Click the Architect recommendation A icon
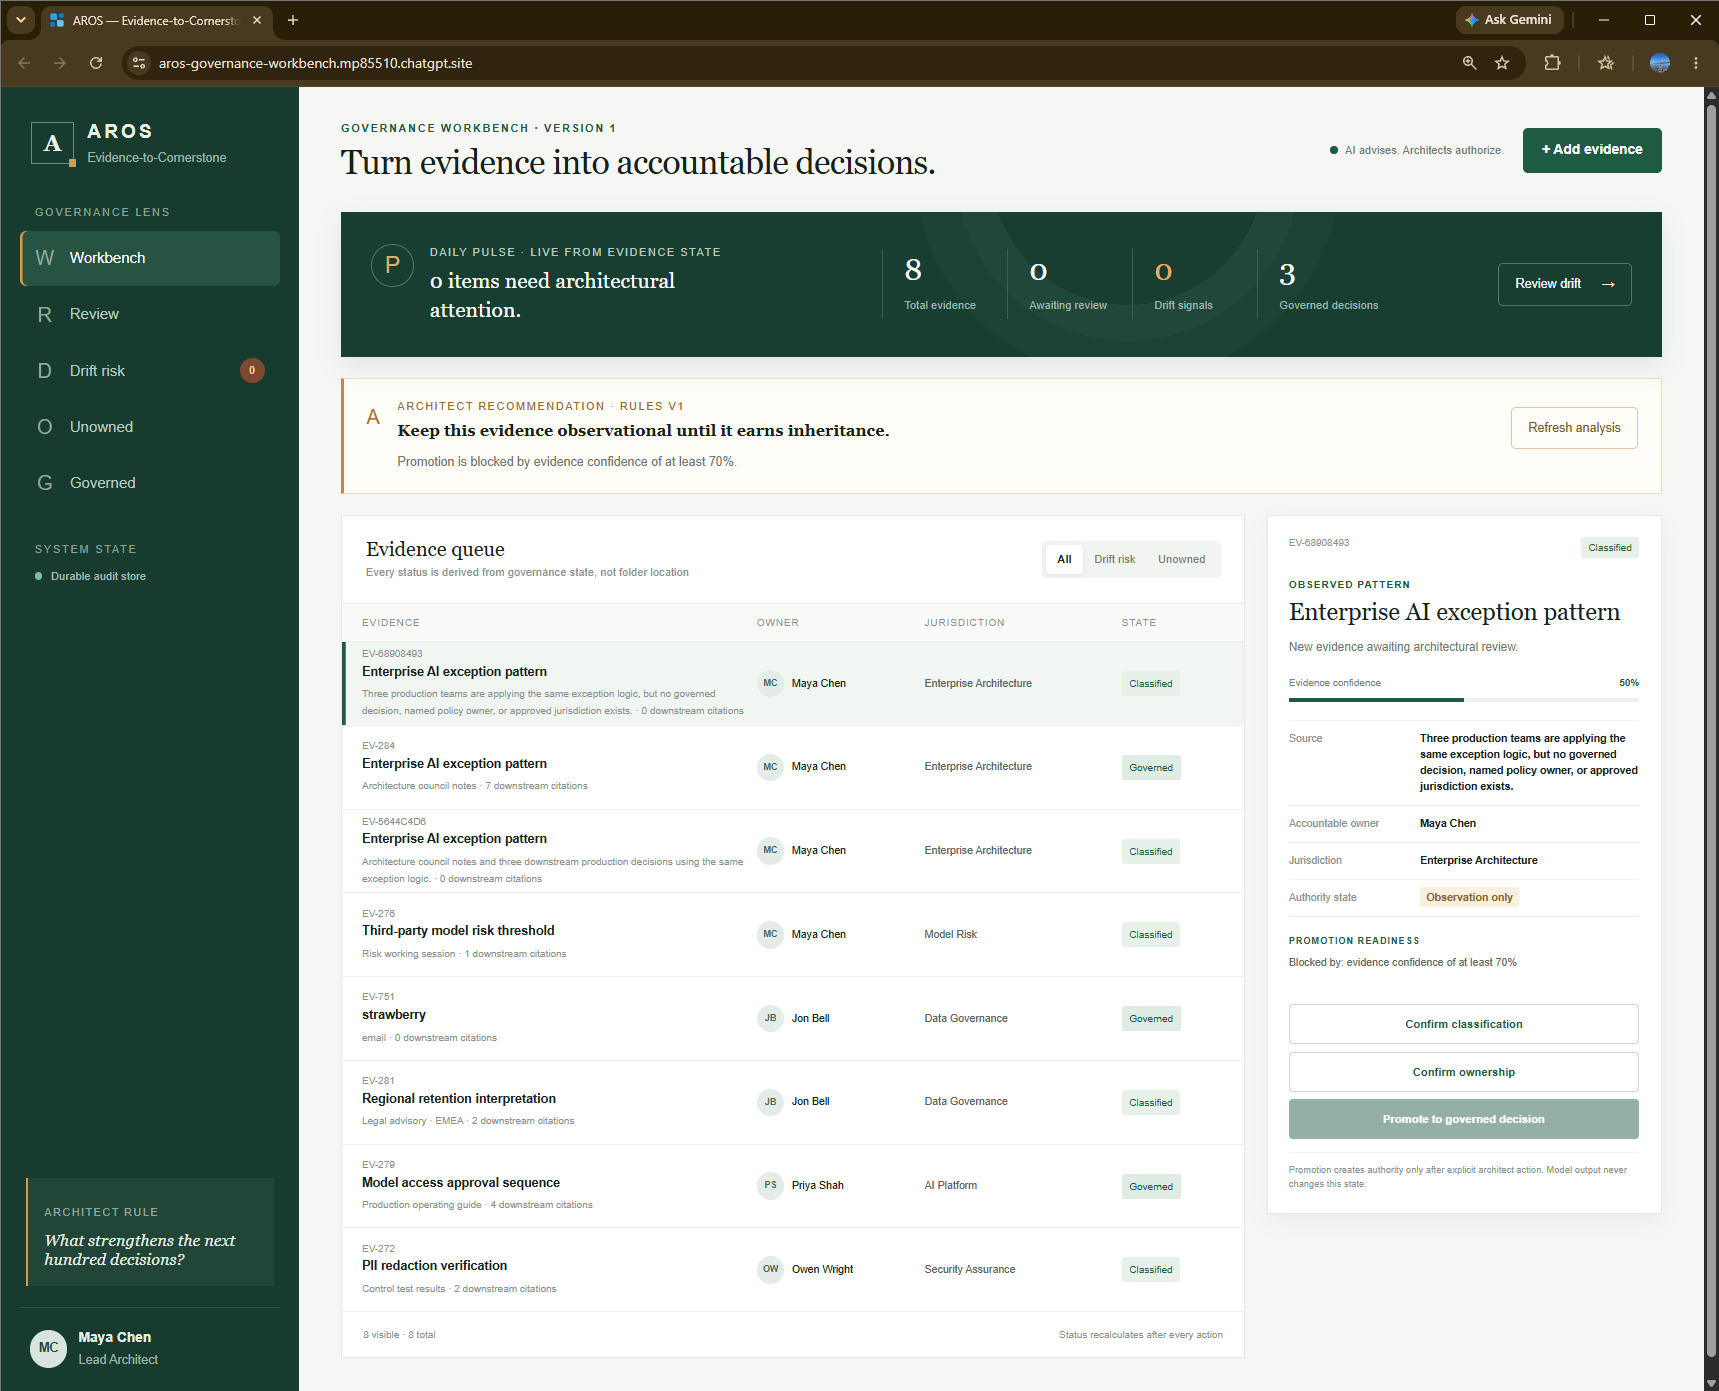The width and height of the screenshot is (1719, 1391). coord(373,417)
